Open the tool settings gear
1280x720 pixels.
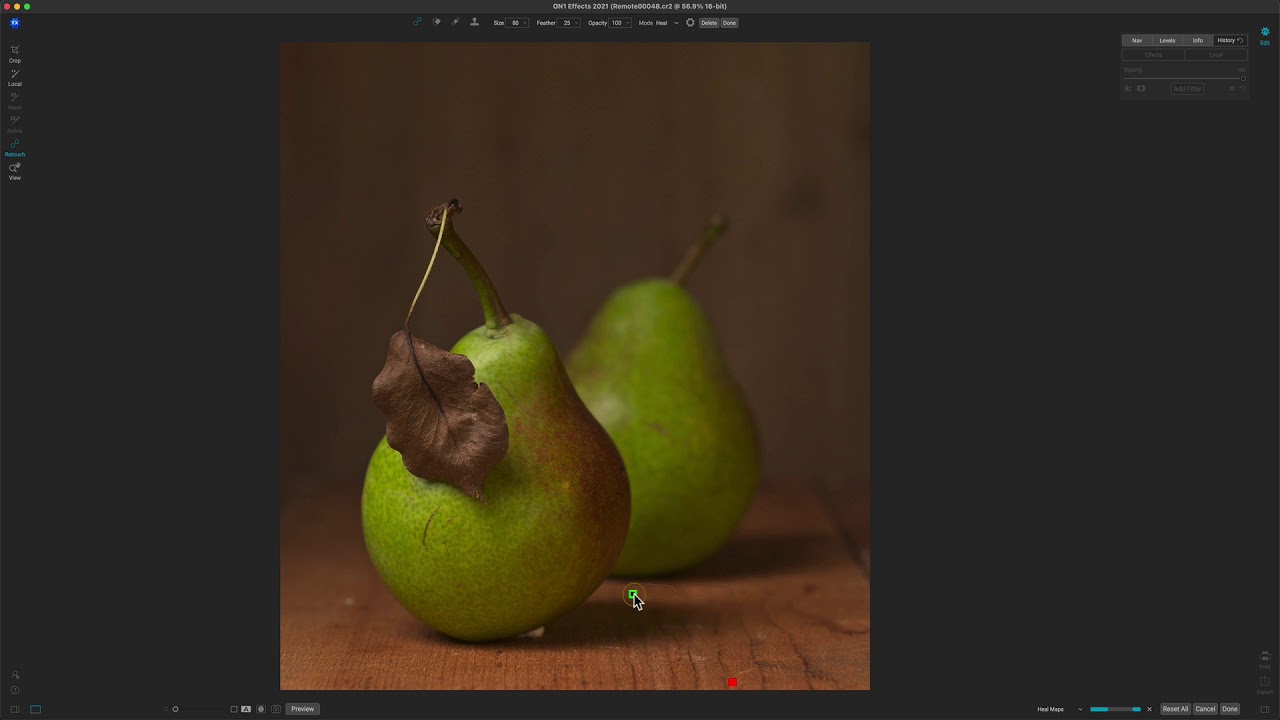[x=690, y=22]
